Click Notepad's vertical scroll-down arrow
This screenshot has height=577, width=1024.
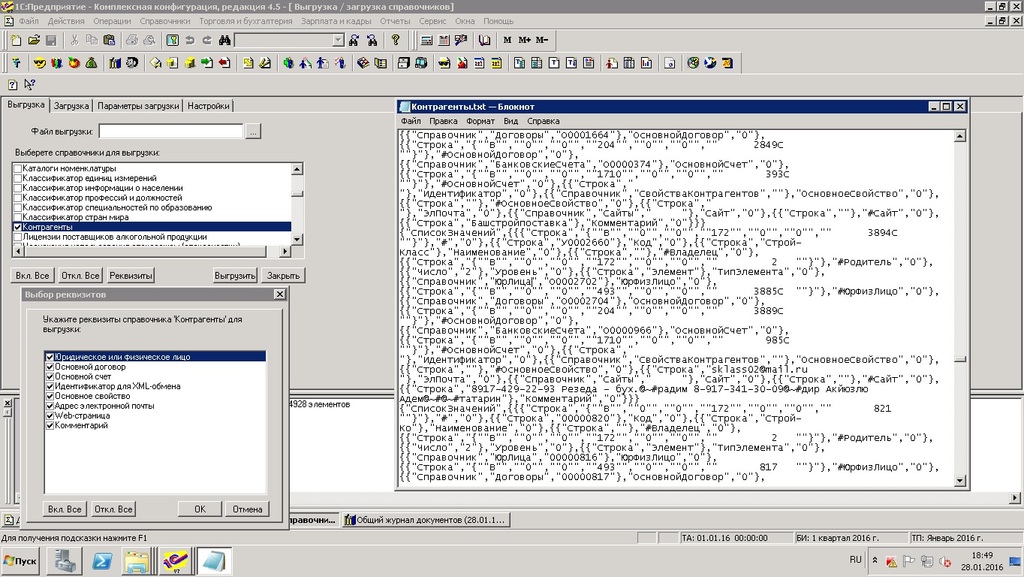point(960,481)
